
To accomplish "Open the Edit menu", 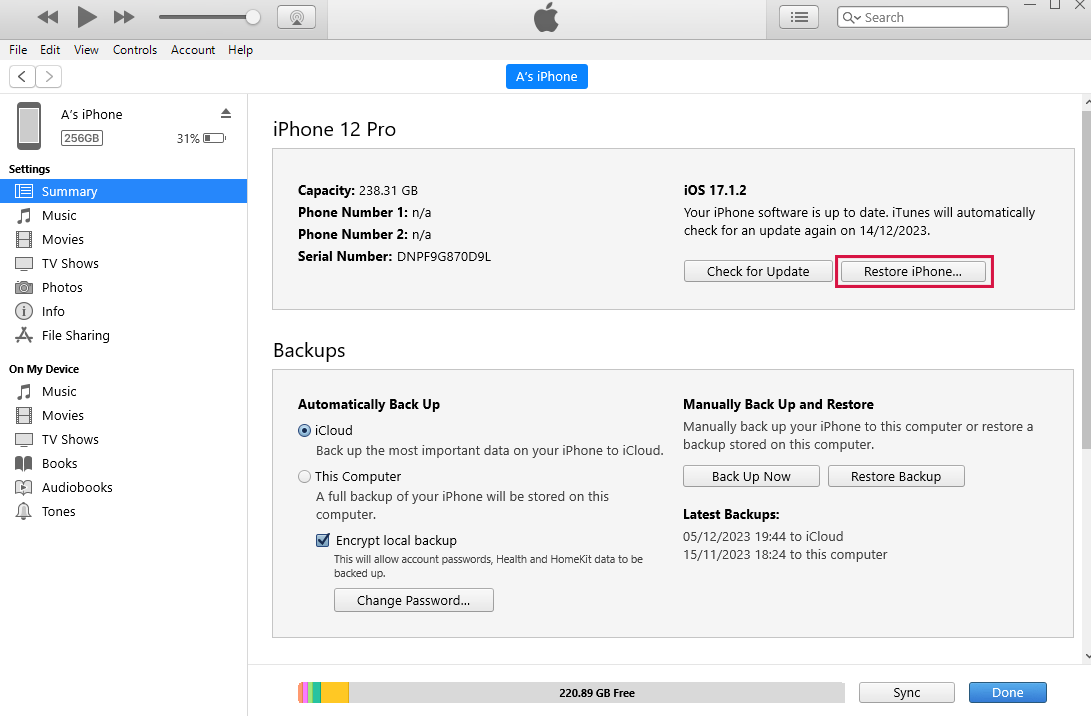I will click(50, 50).
